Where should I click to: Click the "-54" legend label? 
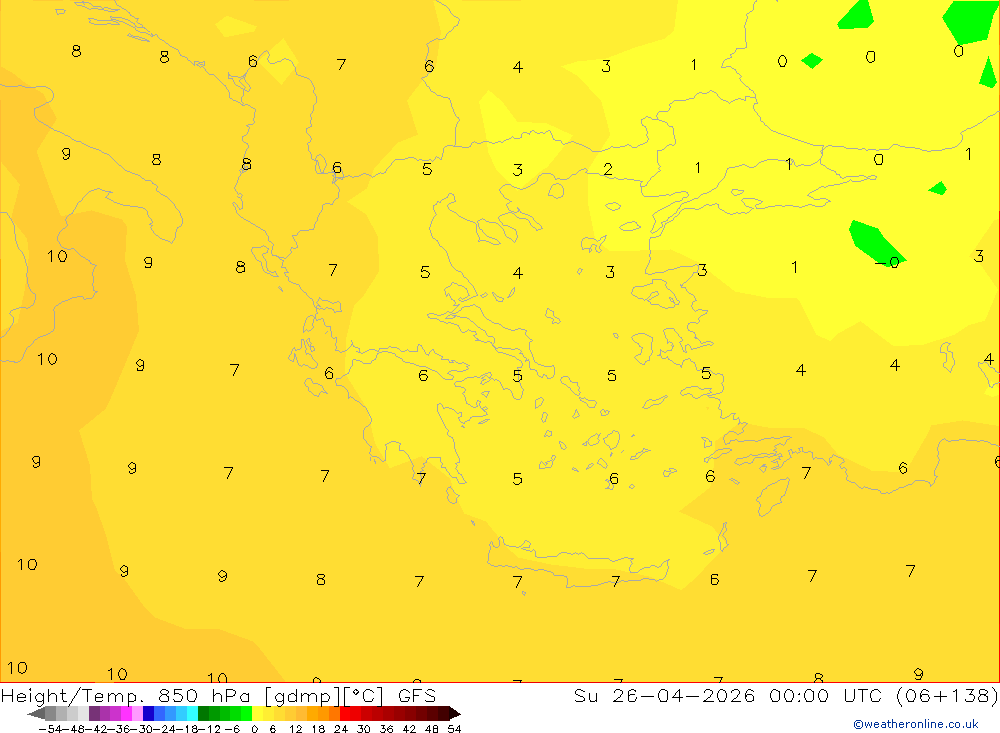(50, 729)
